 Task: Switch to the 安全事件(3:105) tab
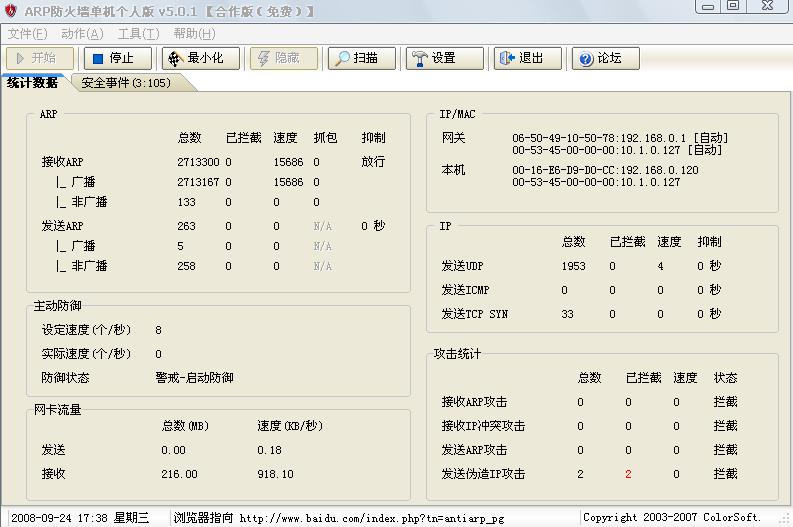(126, 83)
